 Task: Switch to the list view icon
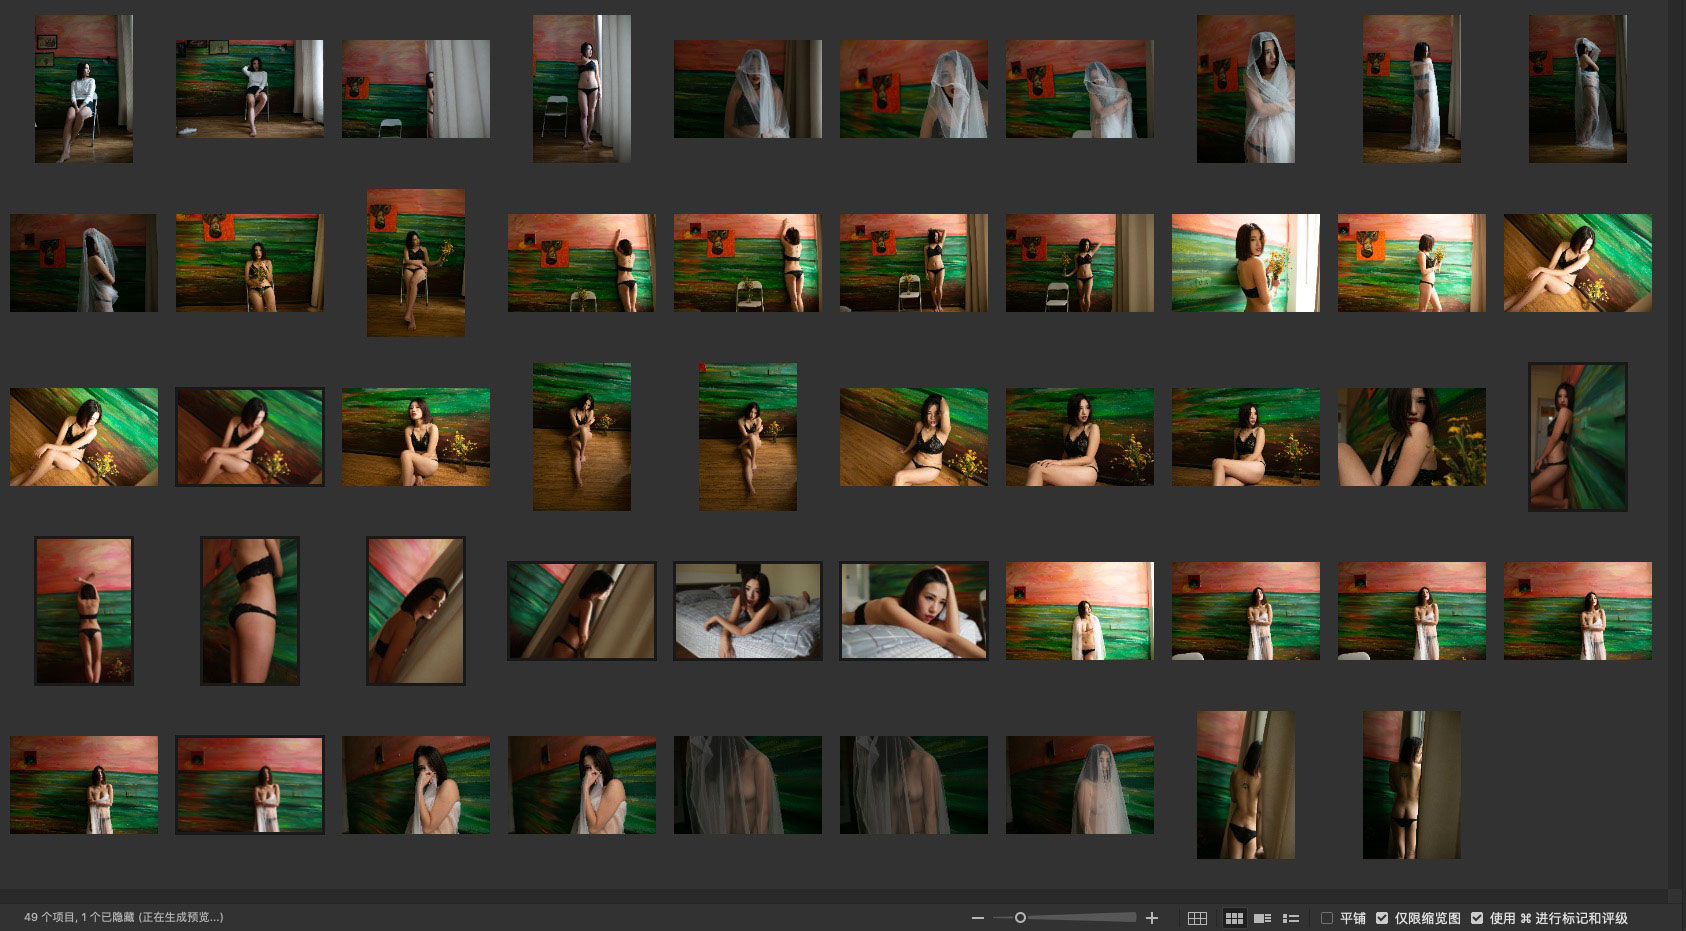[1291, 918]
